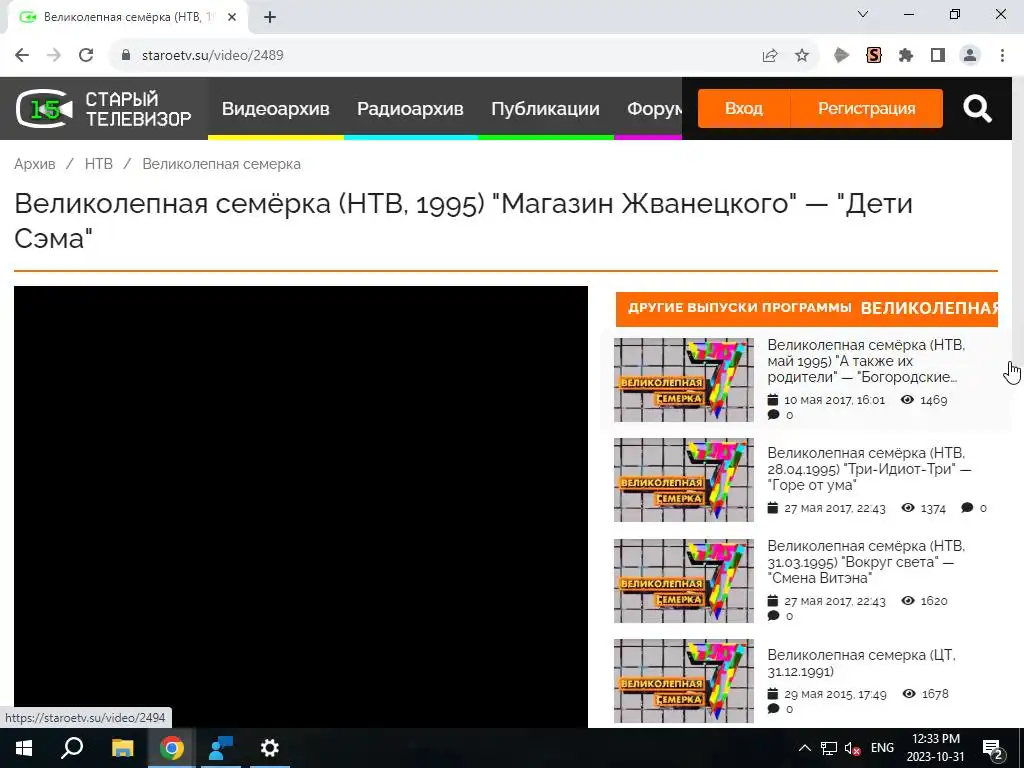Viewport: 1024px width, 768px height.
Task: Click the views eye icon next to 1620
Action: (x=908, y=600)
